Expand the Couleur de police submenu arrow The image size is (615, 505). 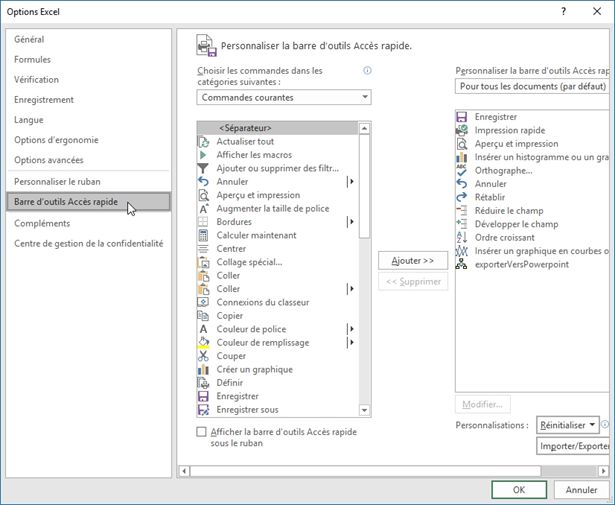(351, 329)
